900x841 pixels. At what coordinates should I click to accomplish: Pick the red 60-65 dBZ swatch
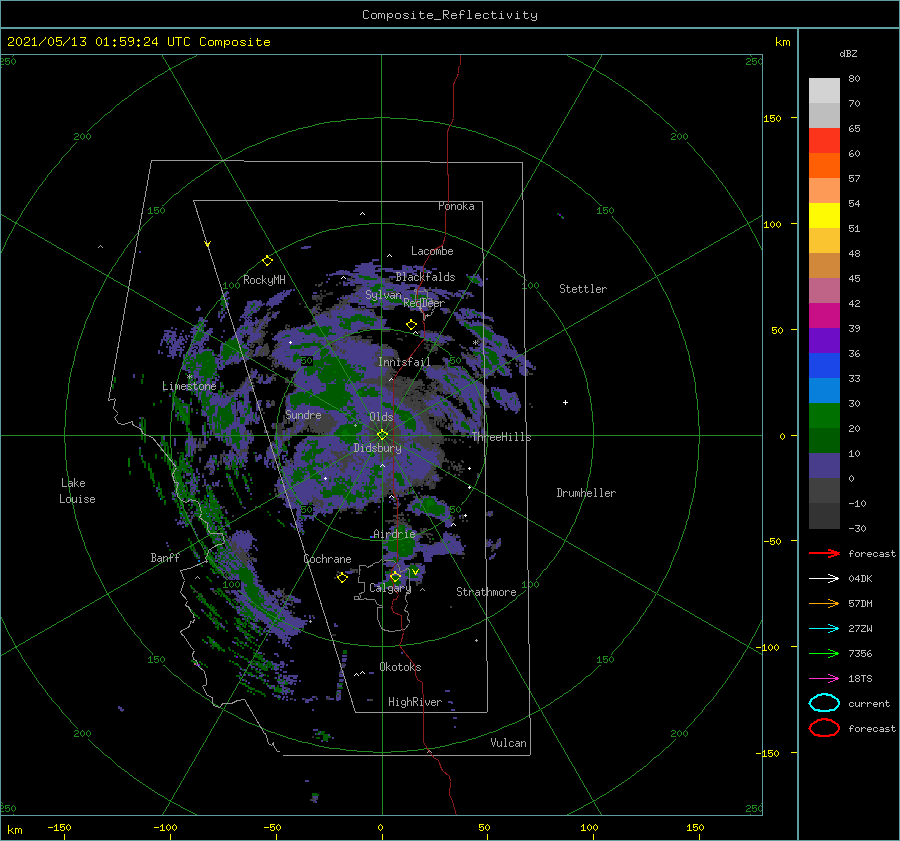pyautogui.click(x=824, y=141)
